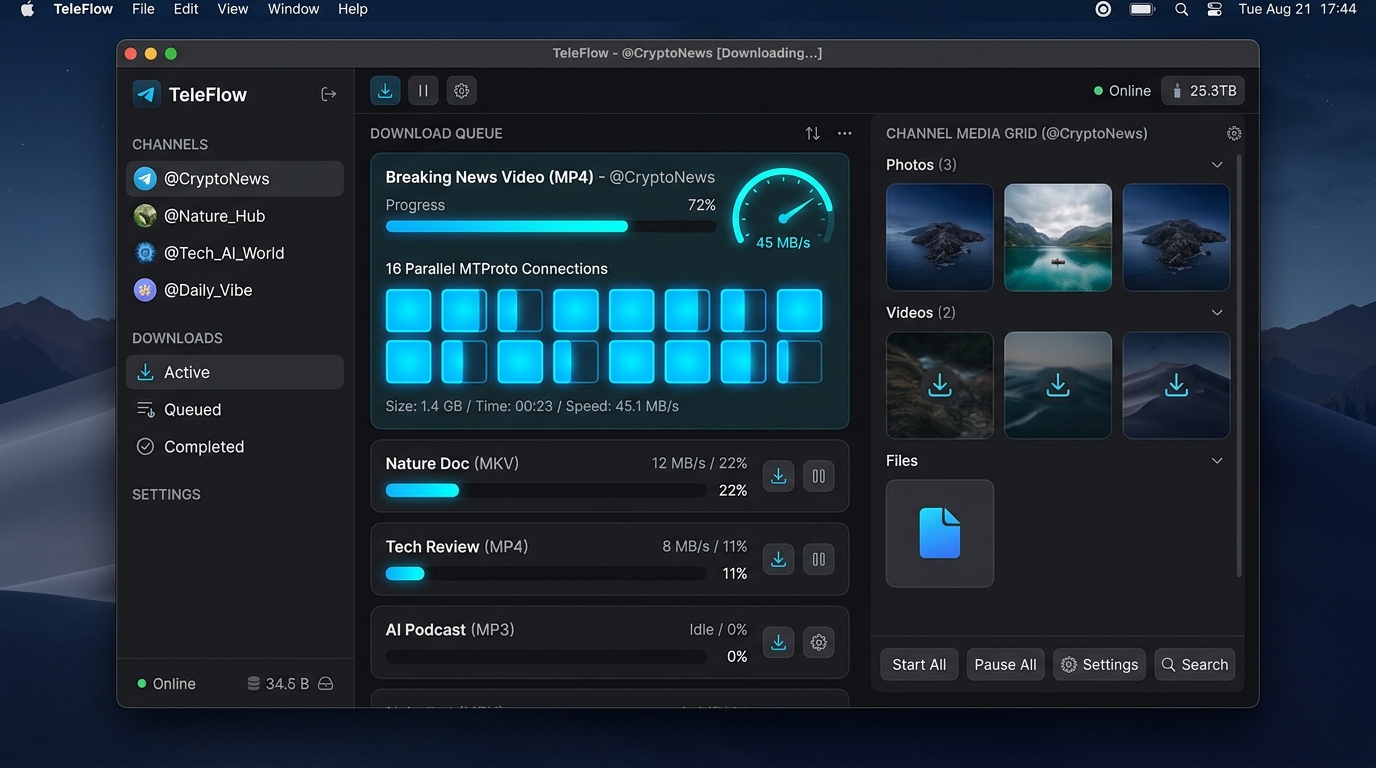Image resolution: width=1376 pixels, height=768 pixels.
Task: Click the Start All button
Action: click(x=919, y=665)
